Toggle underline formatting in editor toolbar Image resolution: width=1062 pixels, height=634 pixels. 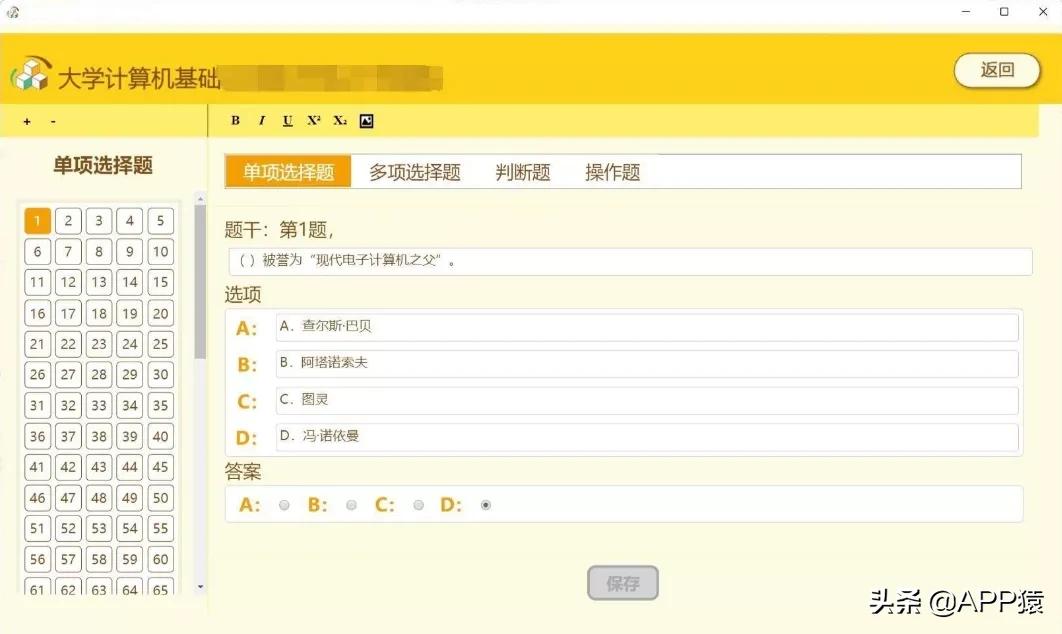[287, 121]
